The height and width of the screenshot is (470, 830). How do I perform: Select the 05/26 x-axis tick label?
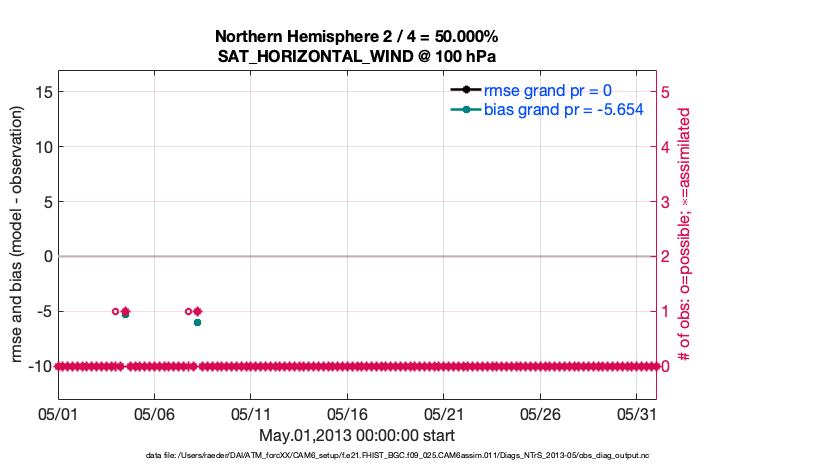[540, 411]
